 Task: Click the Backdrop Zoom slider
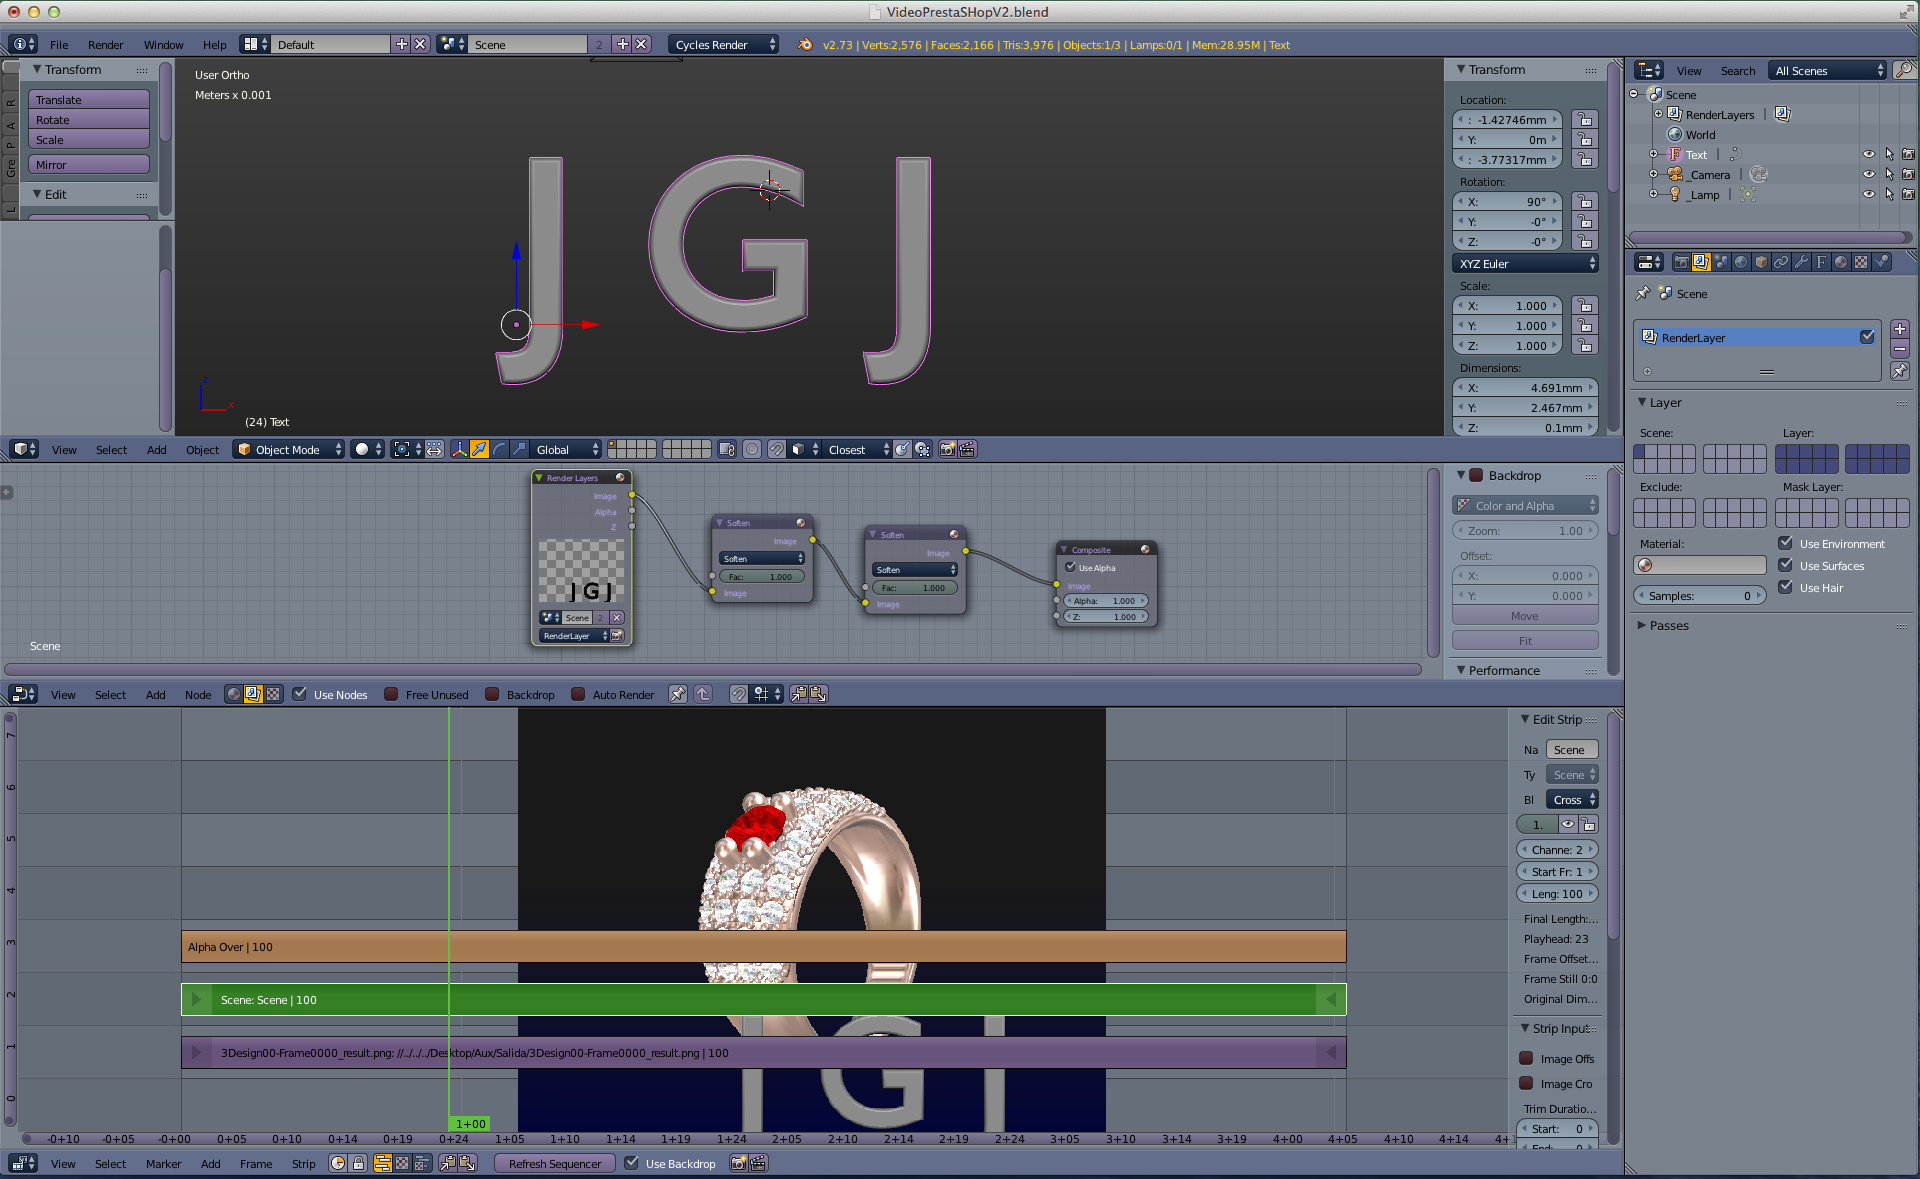click(1524, 531)
